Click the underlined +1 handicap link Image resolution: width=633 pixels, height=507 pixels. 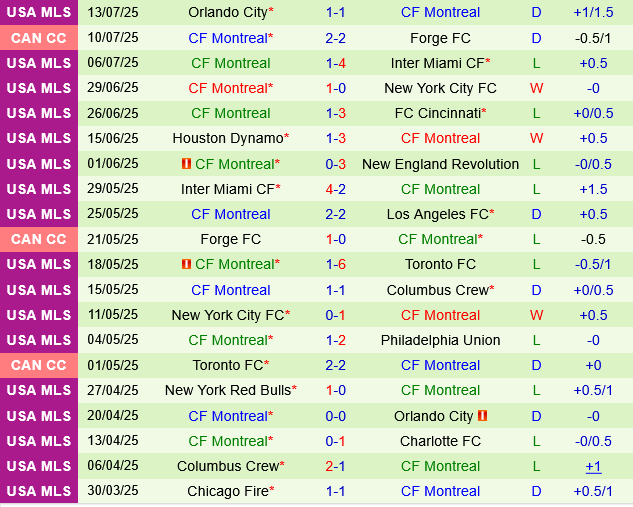pyautogui.click(x=593, y=466)
